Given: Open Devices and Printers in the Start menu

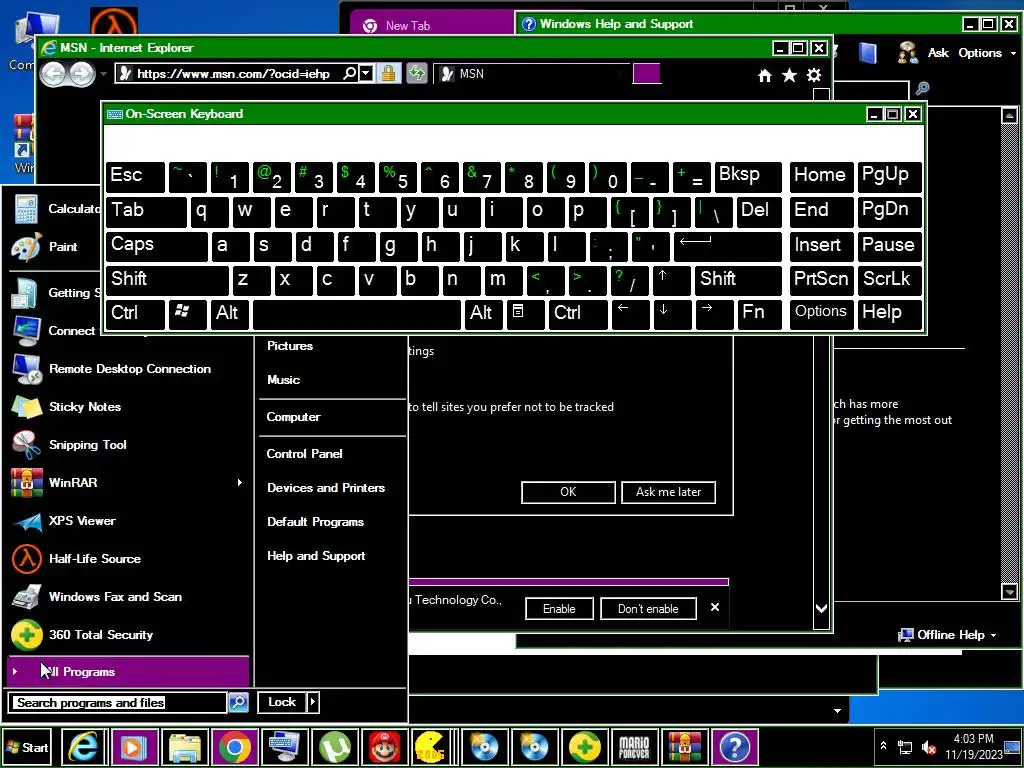Looking at the screenshot, I should [x=326, y=488].
